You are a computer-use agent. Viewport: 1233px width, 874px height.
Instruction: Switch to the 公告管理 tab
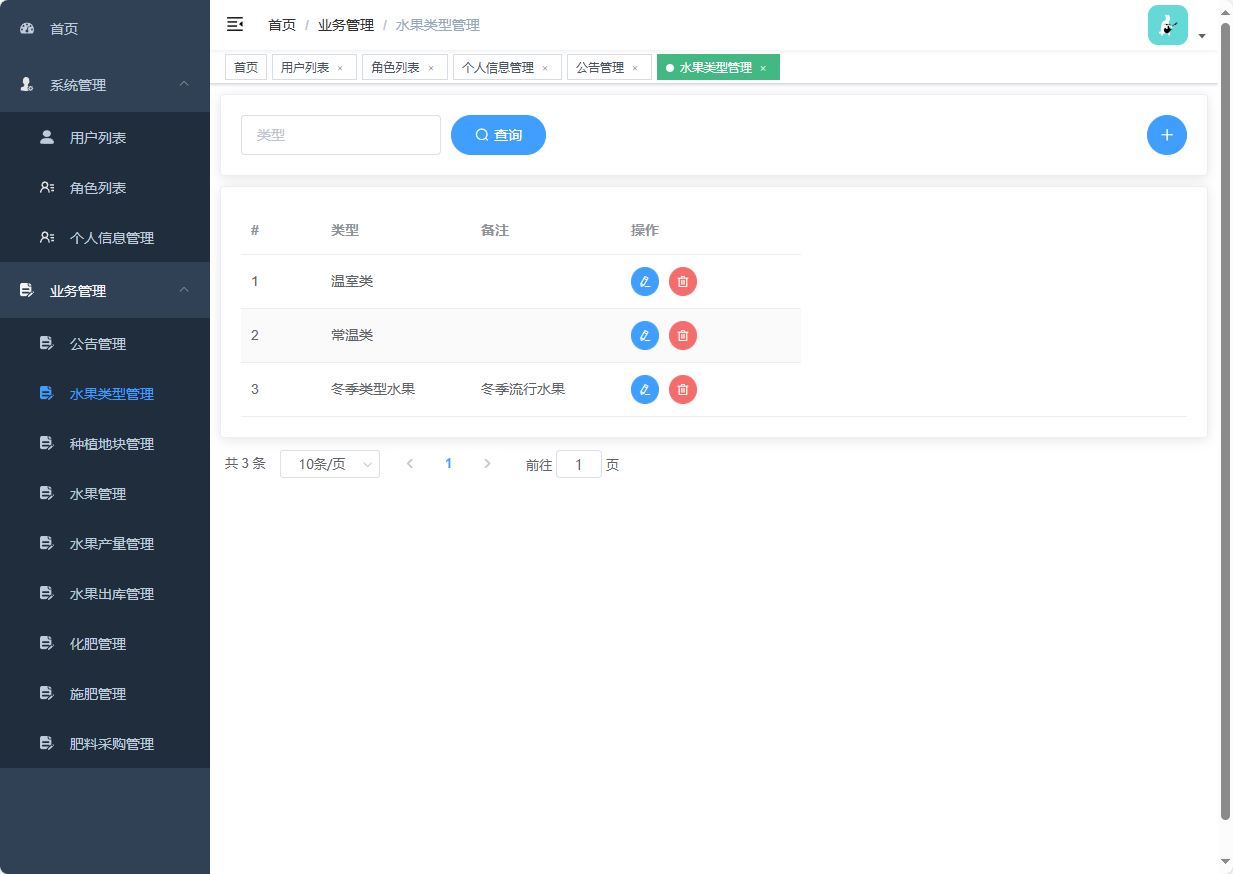[601, 67]
